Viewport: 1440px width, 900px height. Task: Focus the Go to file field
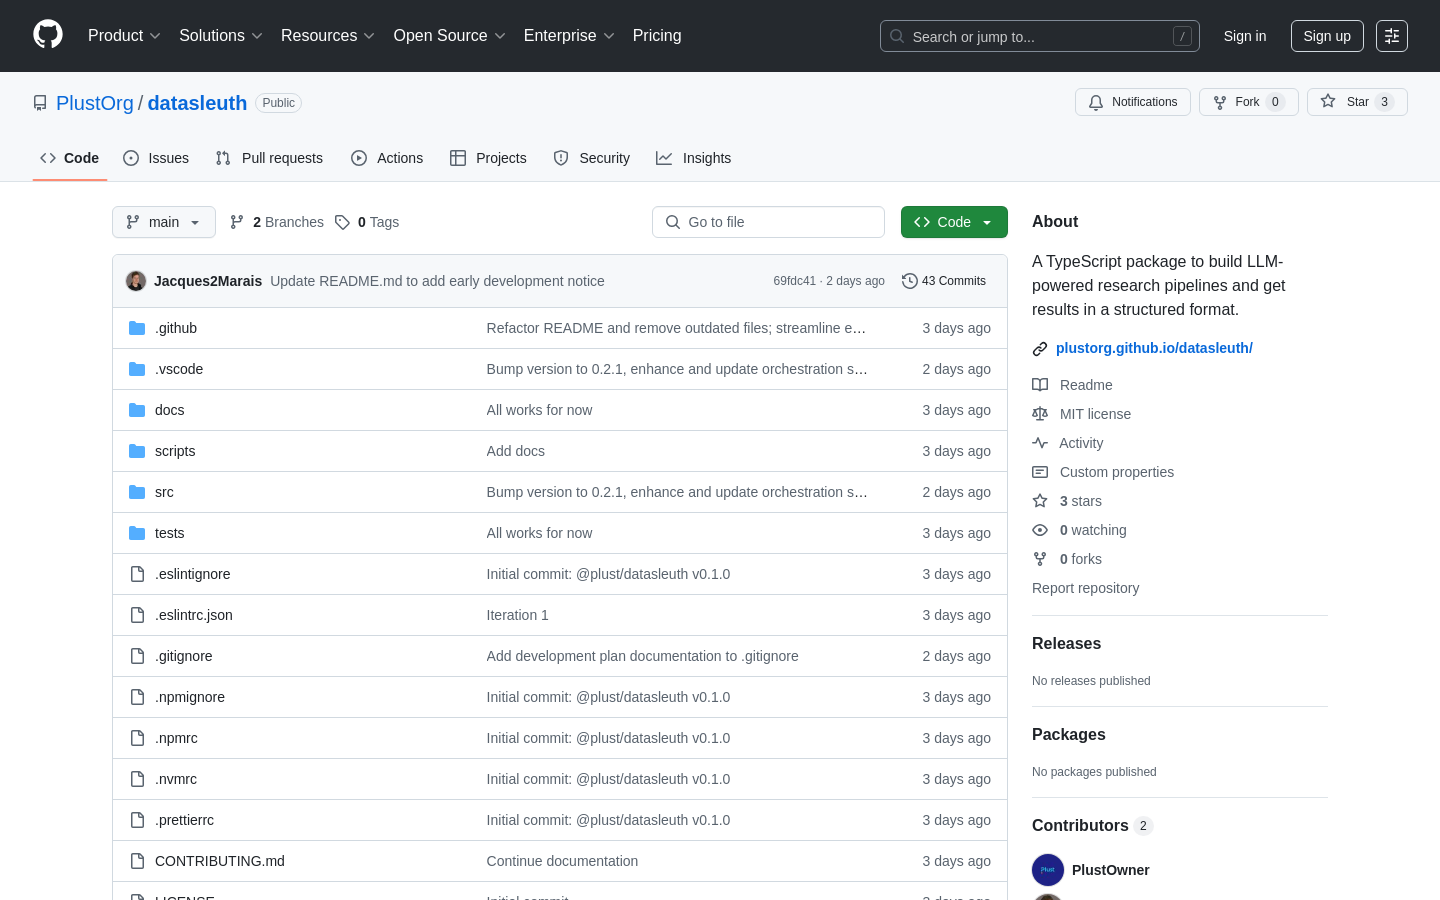(x=768, y=222)
